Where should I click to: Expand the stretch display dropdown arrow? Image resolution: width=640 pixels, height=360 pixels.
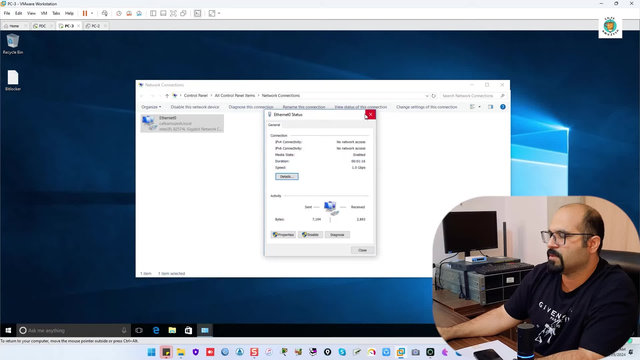219,13
